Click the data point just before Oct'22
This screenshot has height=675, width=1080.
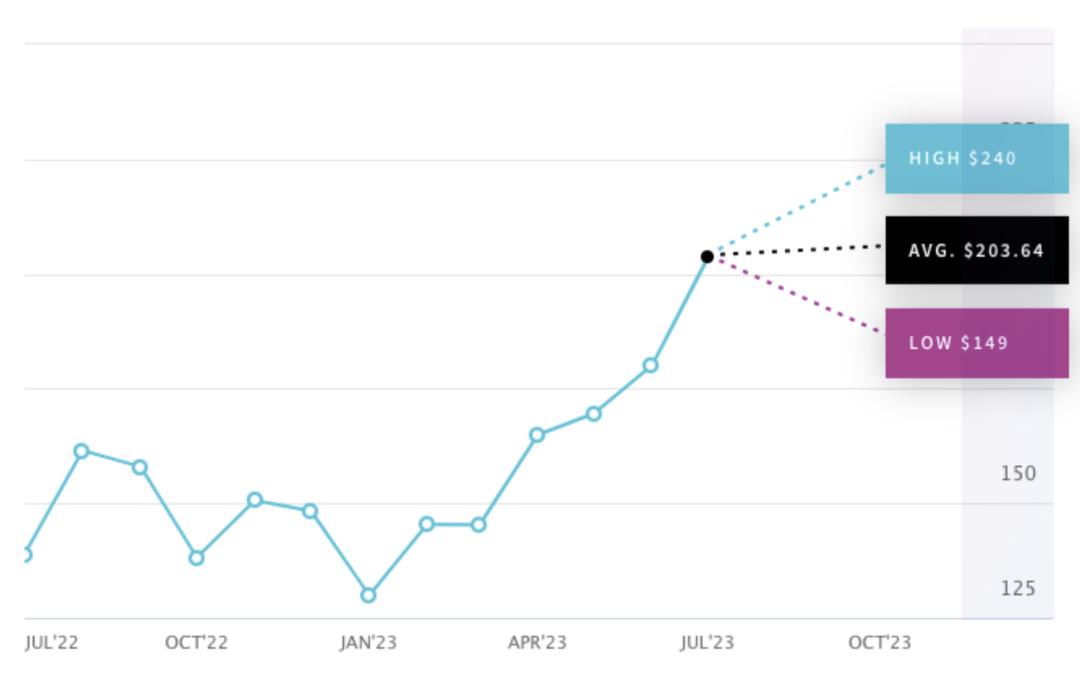coord(140,467)
